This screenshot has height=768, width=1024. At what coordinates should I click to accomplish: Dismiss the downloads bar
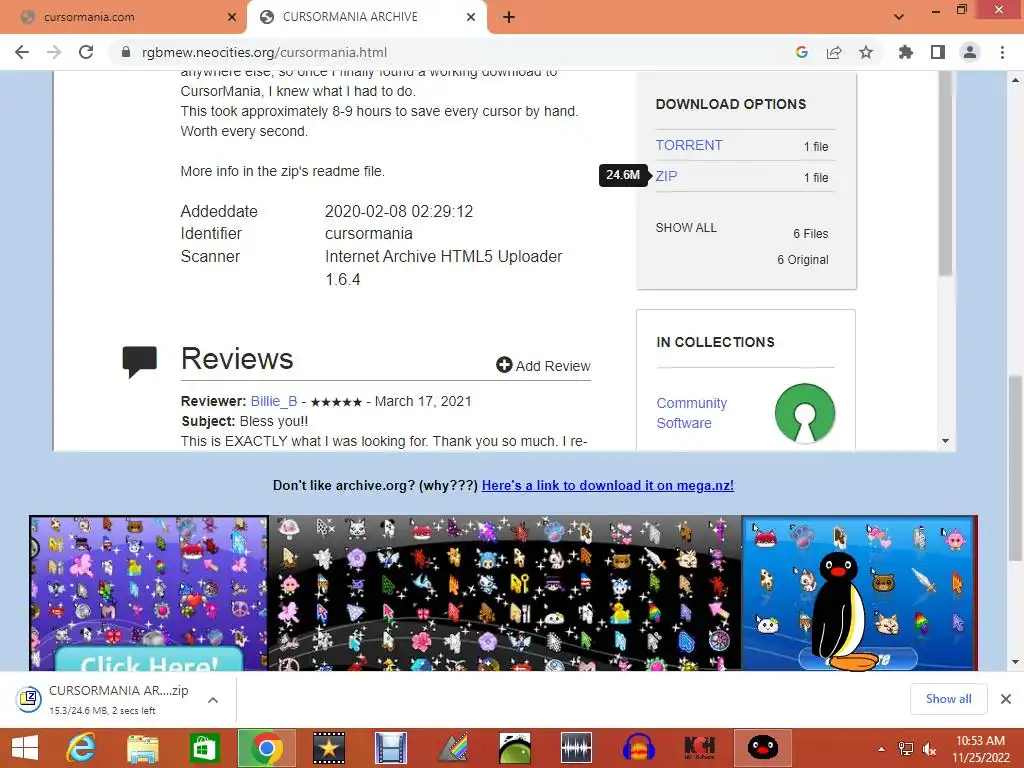coord(1006,699)
